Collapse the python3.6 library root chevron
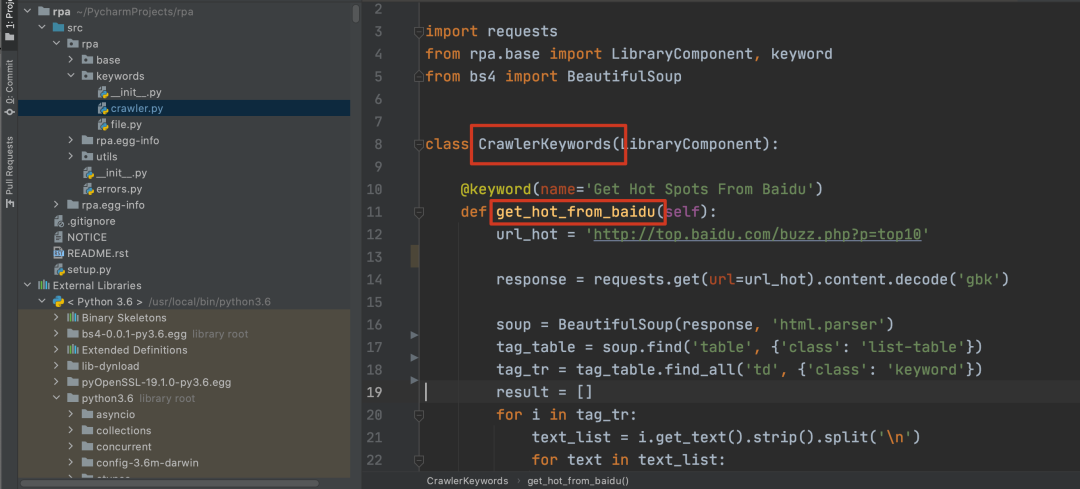Viewport: 1080px width, 489px height. click(56, 398)
